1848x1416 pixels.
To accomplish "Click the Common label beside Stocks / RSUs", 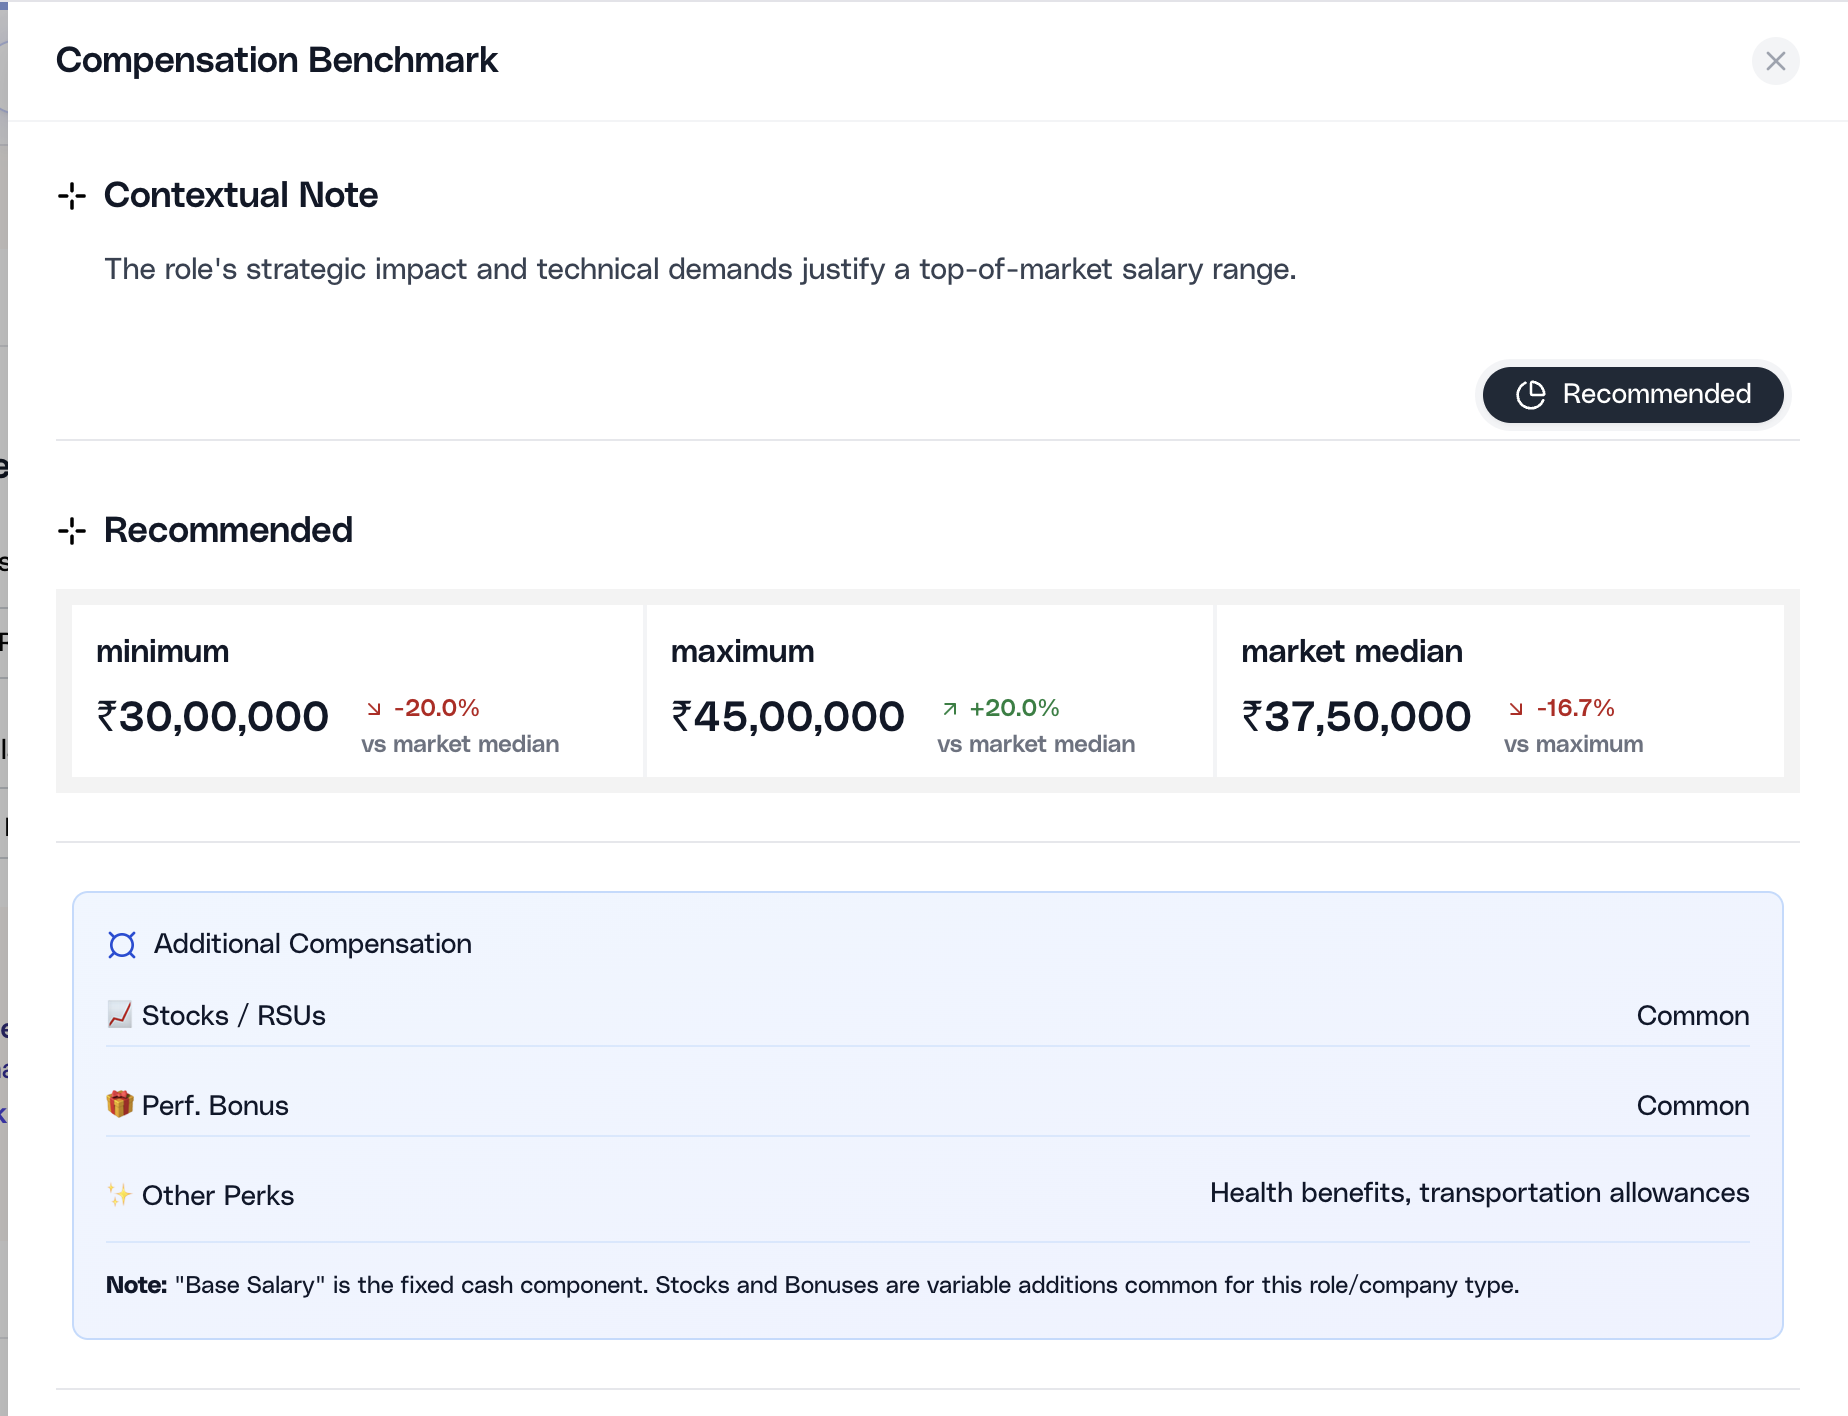I will tap(1692, 1015).
